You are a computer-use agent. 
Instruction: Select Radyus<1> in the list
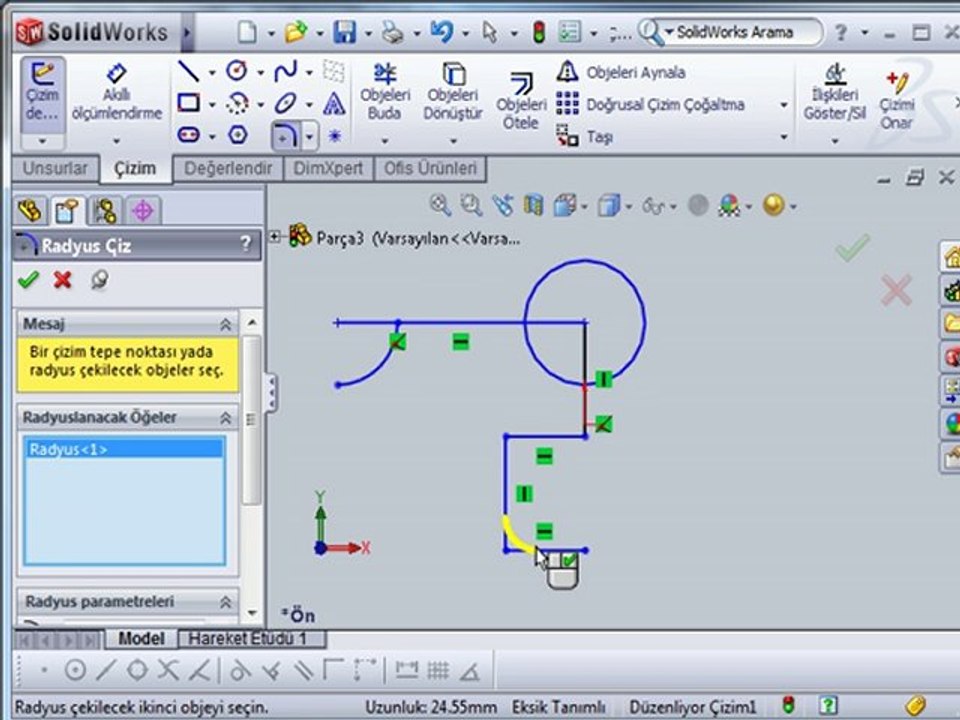125,449
